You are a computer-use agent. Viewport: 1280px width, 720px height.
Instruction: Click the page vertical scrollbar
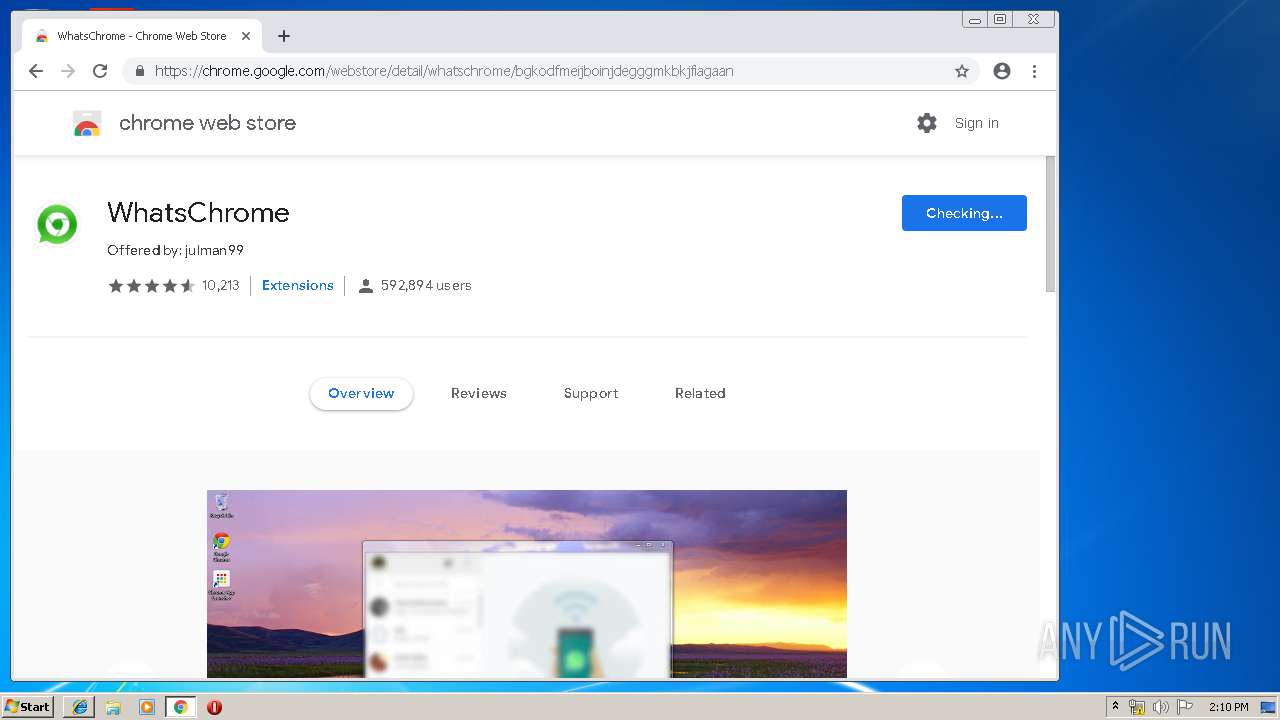click(x=1050, y=225)
